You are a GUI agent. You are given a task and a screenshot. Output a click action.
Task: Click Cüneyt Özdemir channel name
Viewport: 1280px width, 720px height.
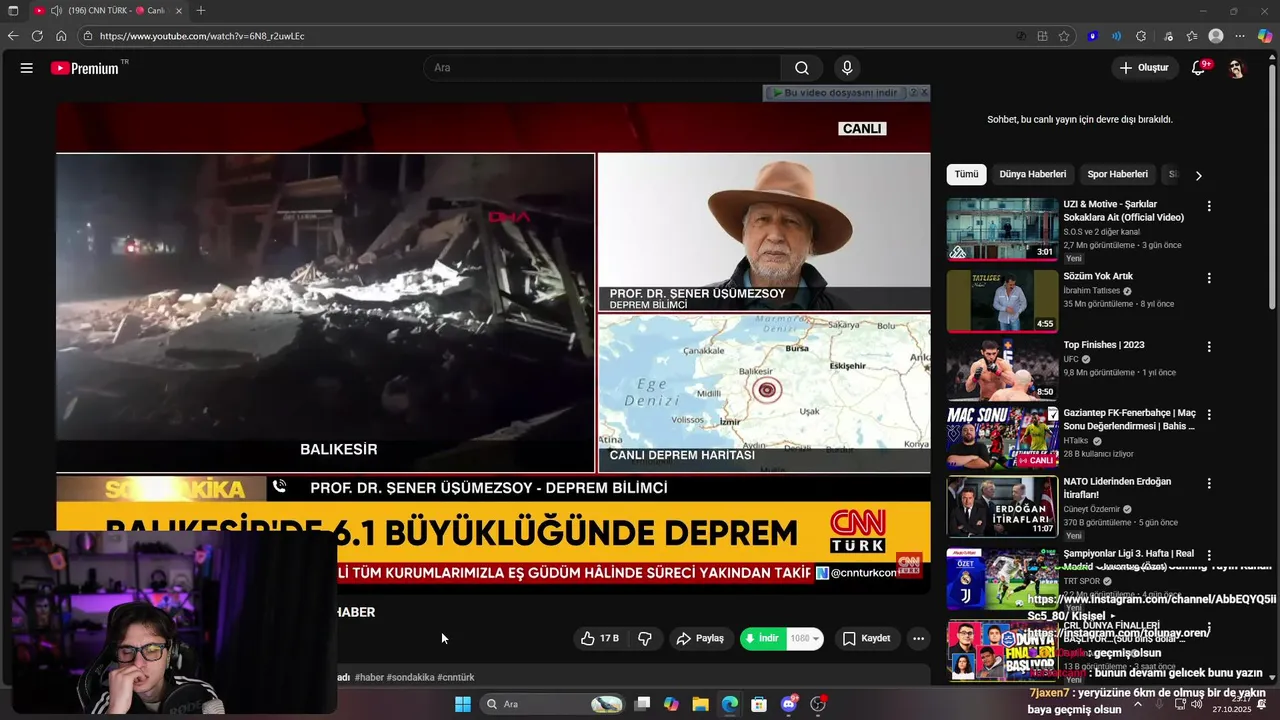point(1092,509)
